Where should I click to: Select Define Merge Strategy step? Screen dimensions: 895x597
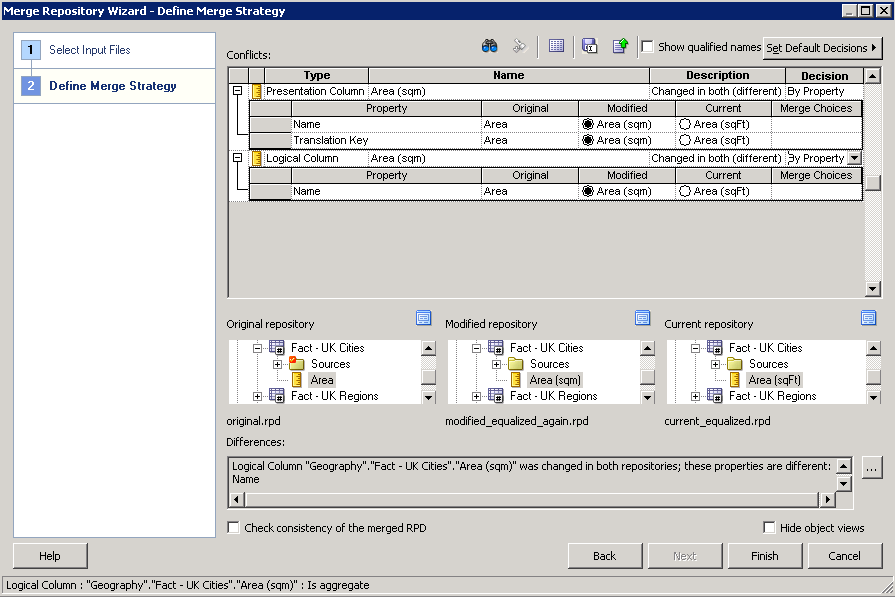point(112,86)
